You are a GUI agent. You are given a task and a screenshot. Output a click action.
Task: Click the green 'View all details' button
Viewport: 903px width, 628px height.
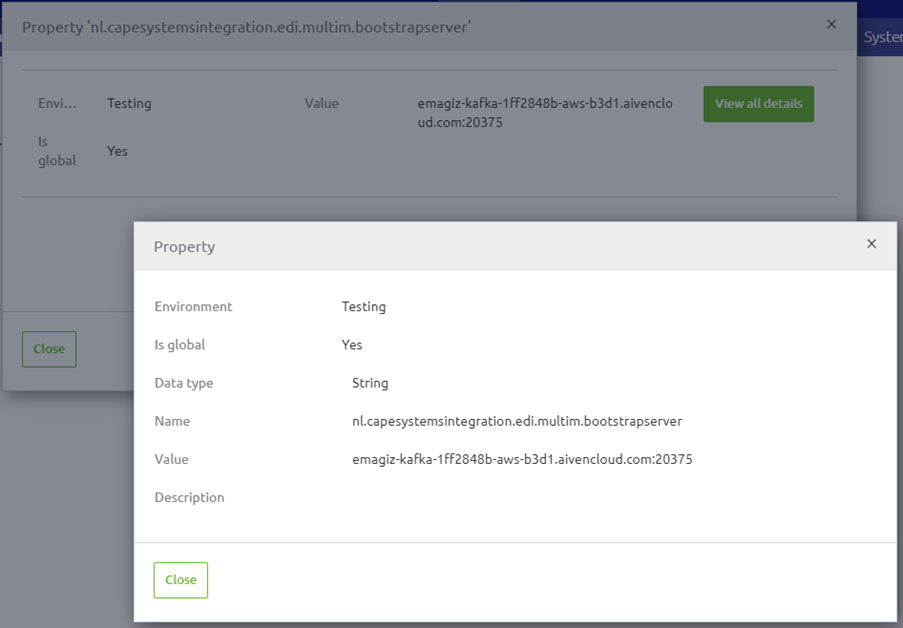click(758, 103)
